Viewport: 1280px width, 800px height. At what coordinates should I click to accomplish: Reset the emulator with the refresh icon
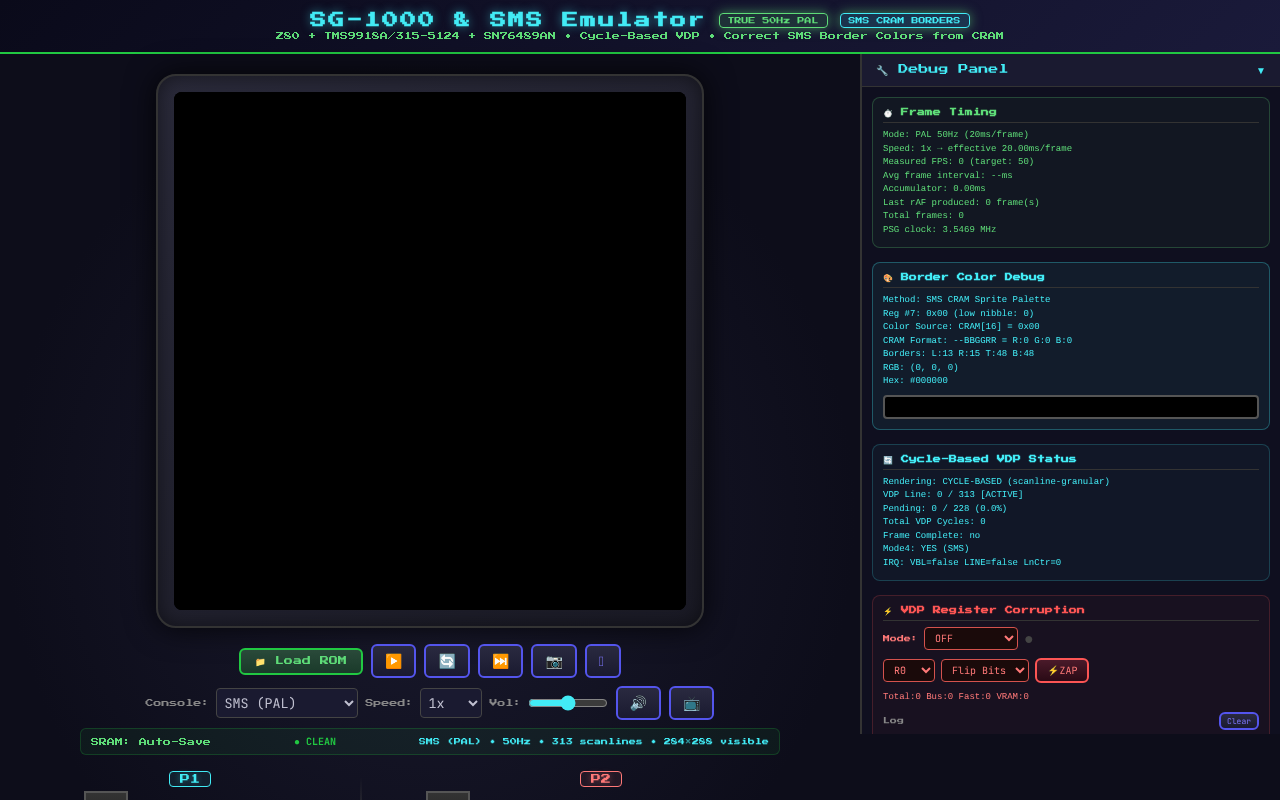447,661
